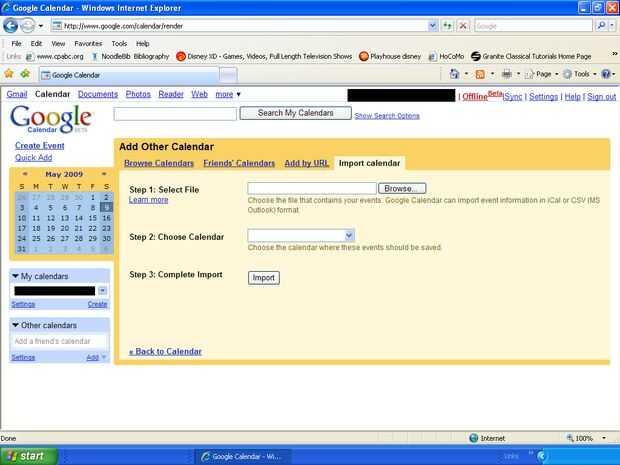The width and height of the screenshot is (620, 465).
Task: Open the www.cpabc.org link bookmark
Action: point(55,57)
